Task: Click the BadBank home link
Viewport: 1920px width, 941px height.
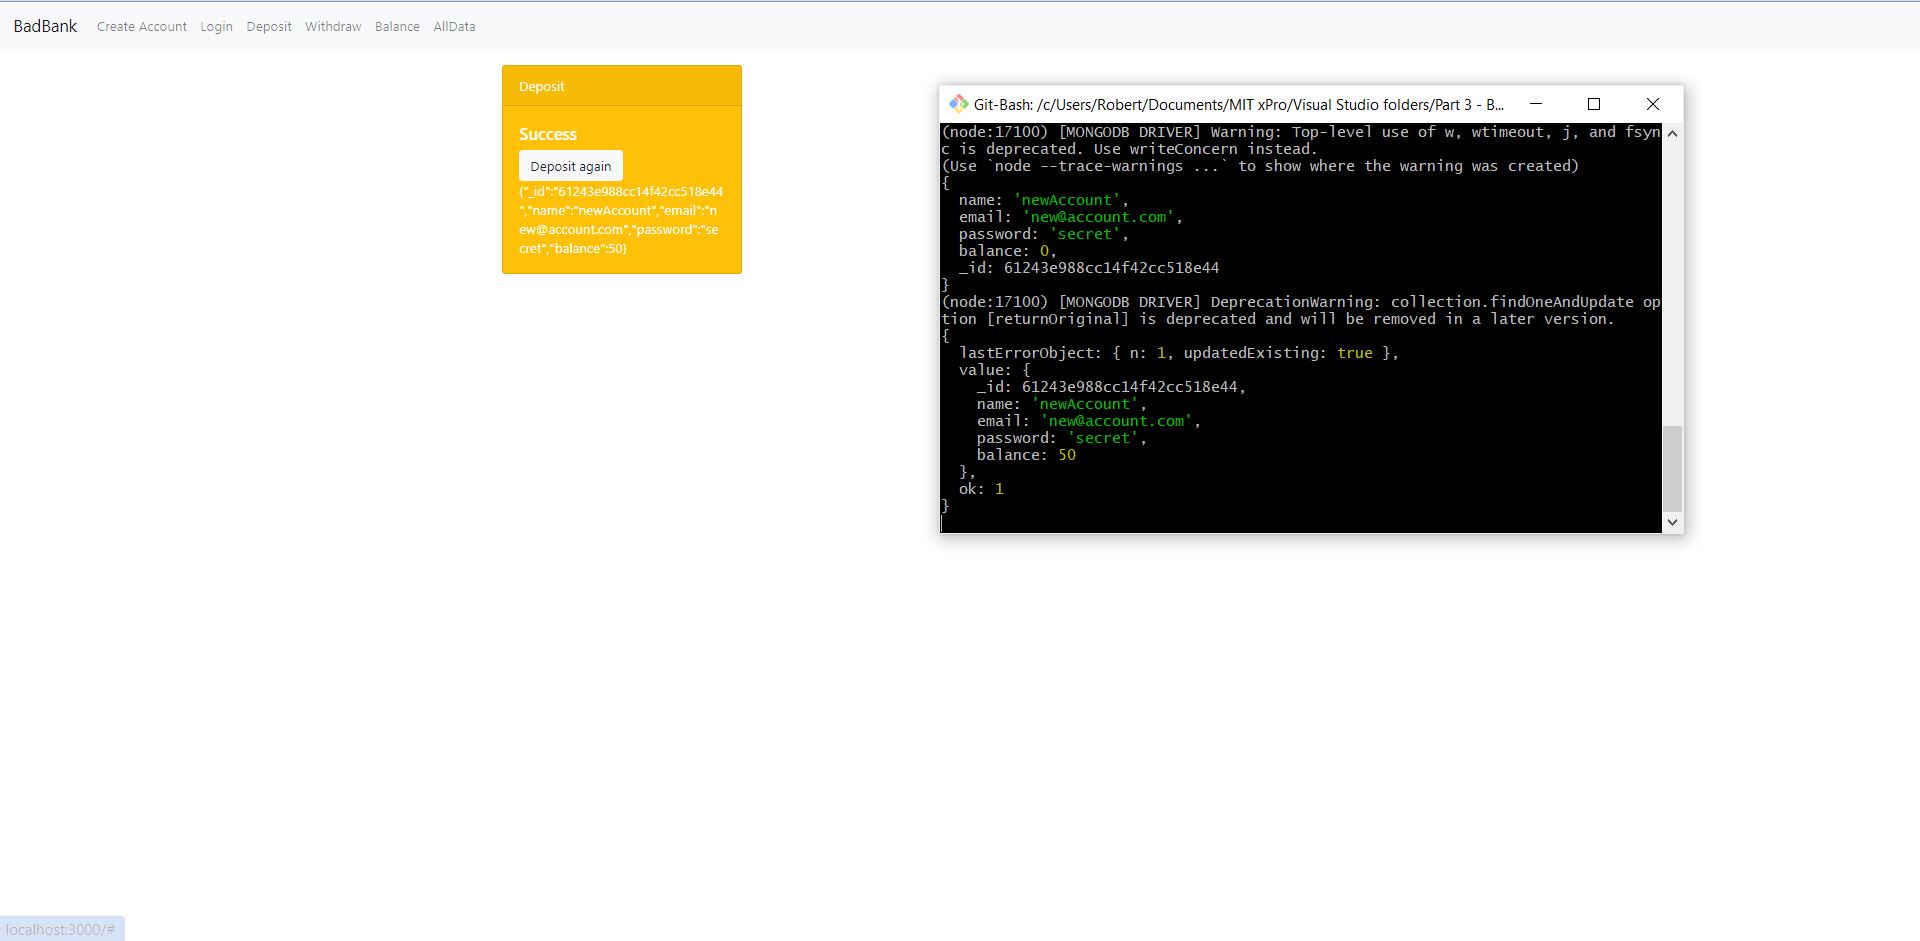Action: pos(43,26)
